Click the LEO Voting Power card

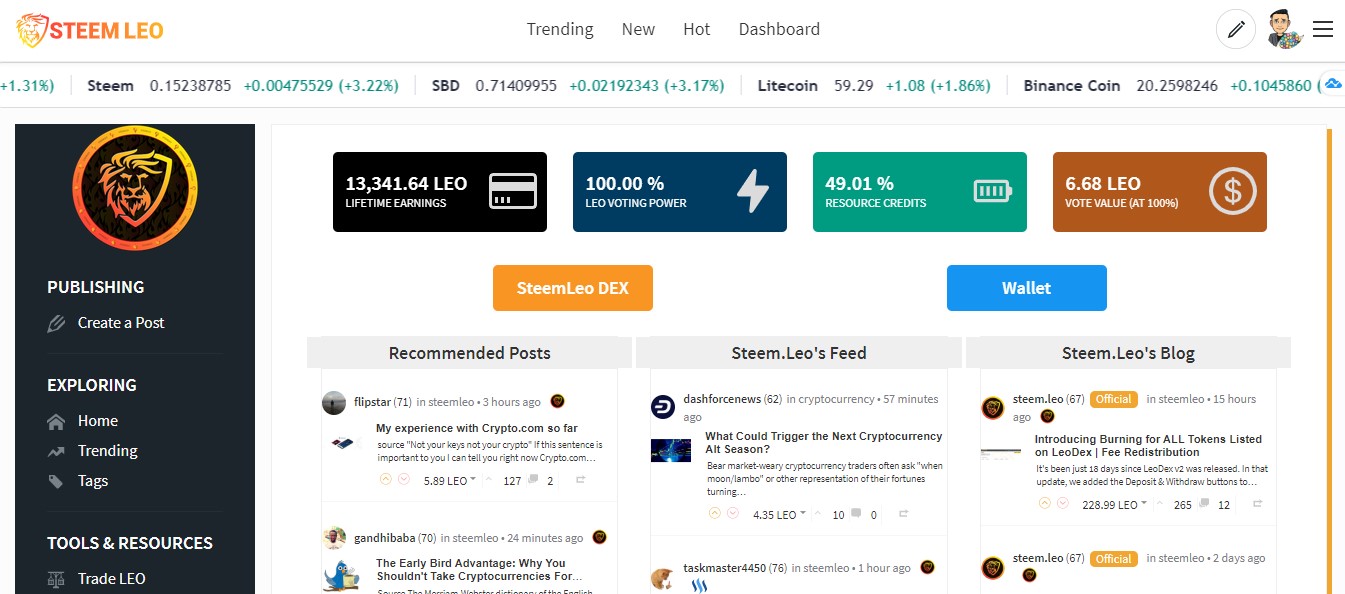tap(680, 192)
